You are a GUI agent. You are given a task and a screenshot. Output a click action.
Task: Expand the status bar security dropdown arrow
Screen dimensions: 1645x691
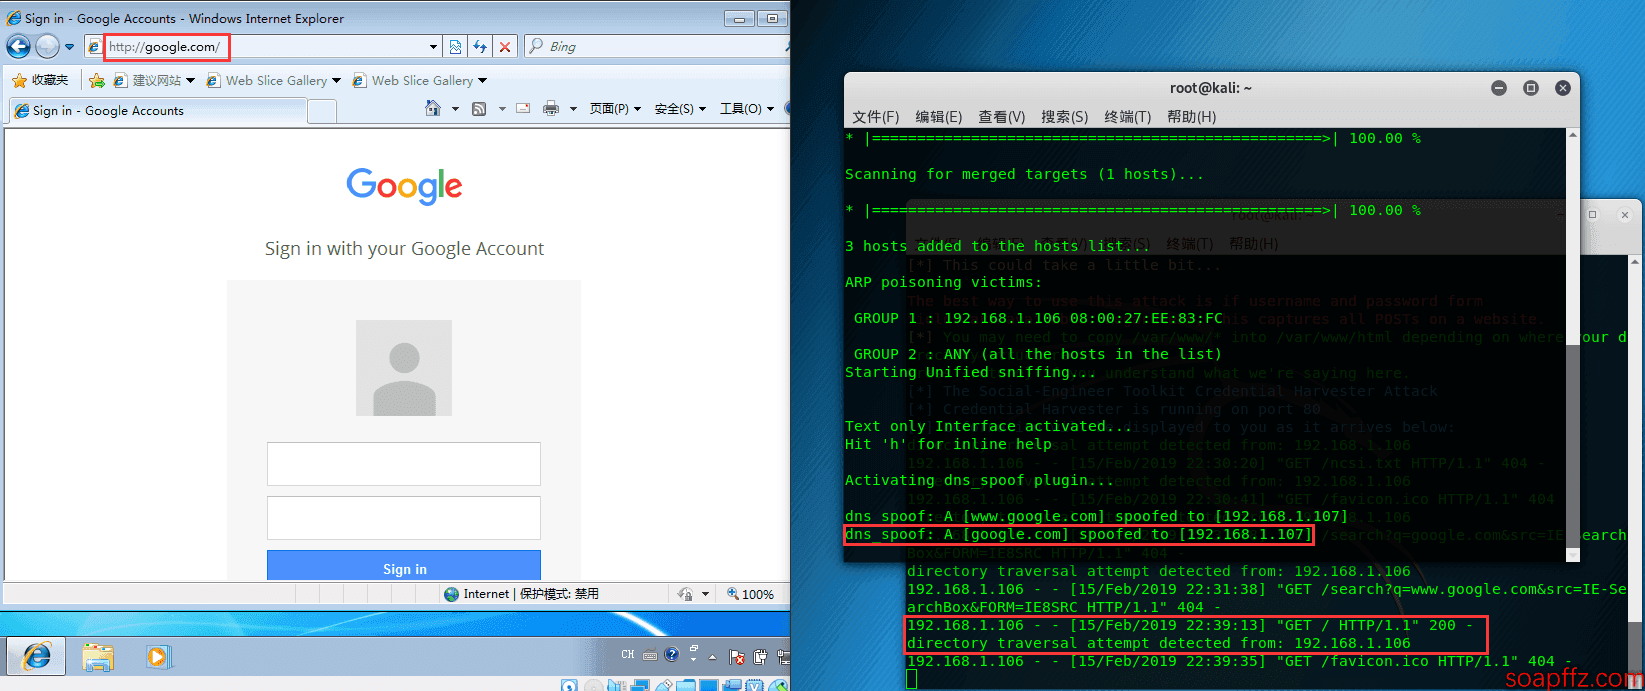coord(706,594)
